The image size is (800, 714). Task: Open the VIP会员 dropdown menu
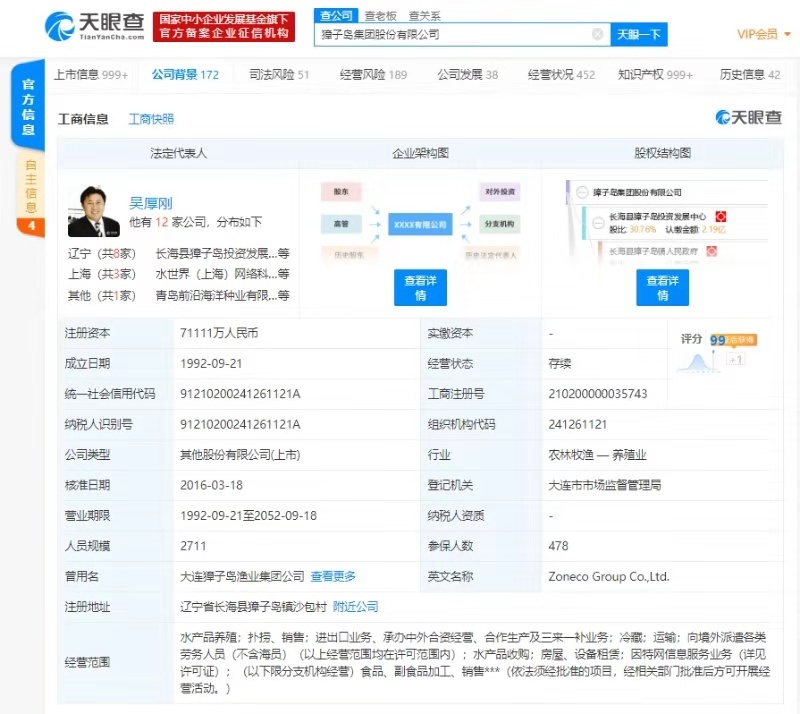click(763, 34)
